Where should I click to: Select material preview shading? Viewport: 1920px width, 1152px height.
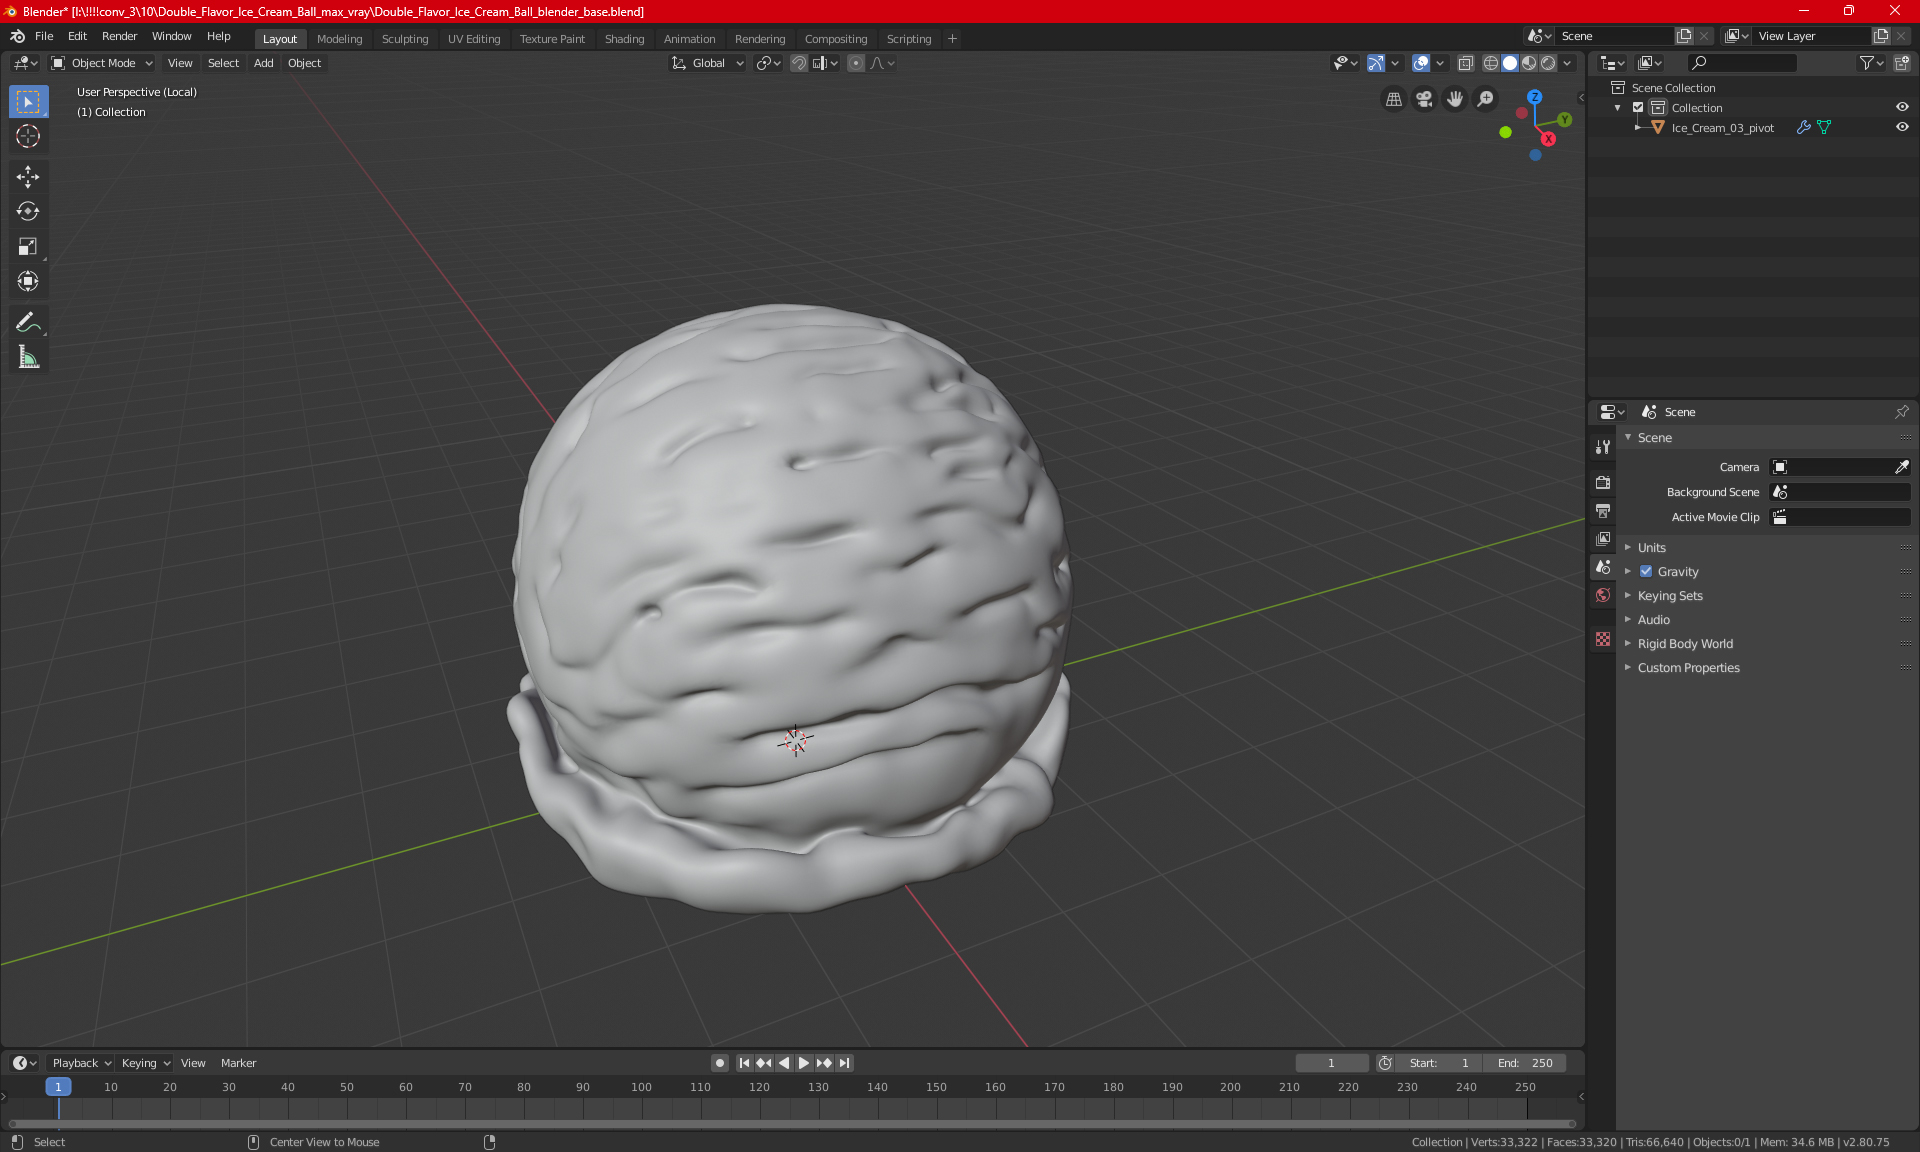click(x=1529, y=63)
